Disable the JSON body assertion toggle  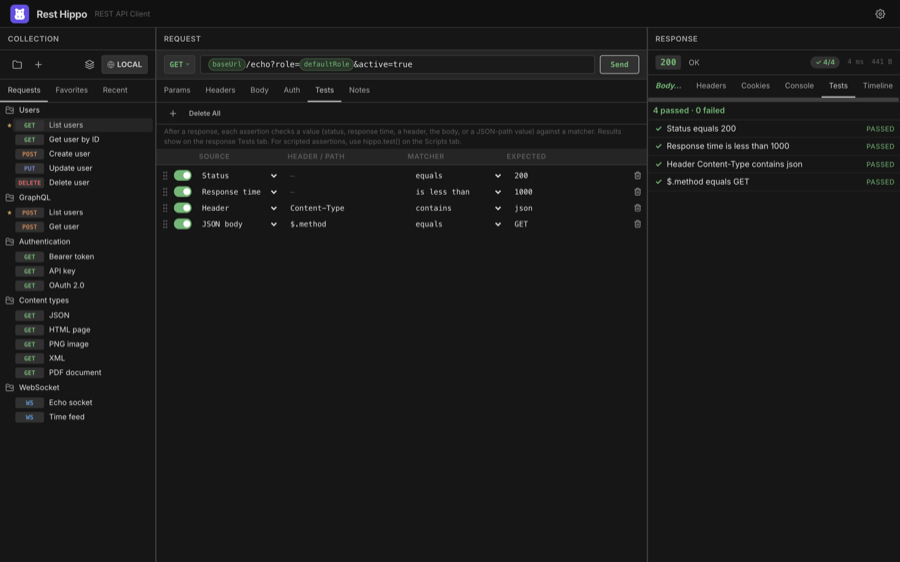tap(183, 224)
